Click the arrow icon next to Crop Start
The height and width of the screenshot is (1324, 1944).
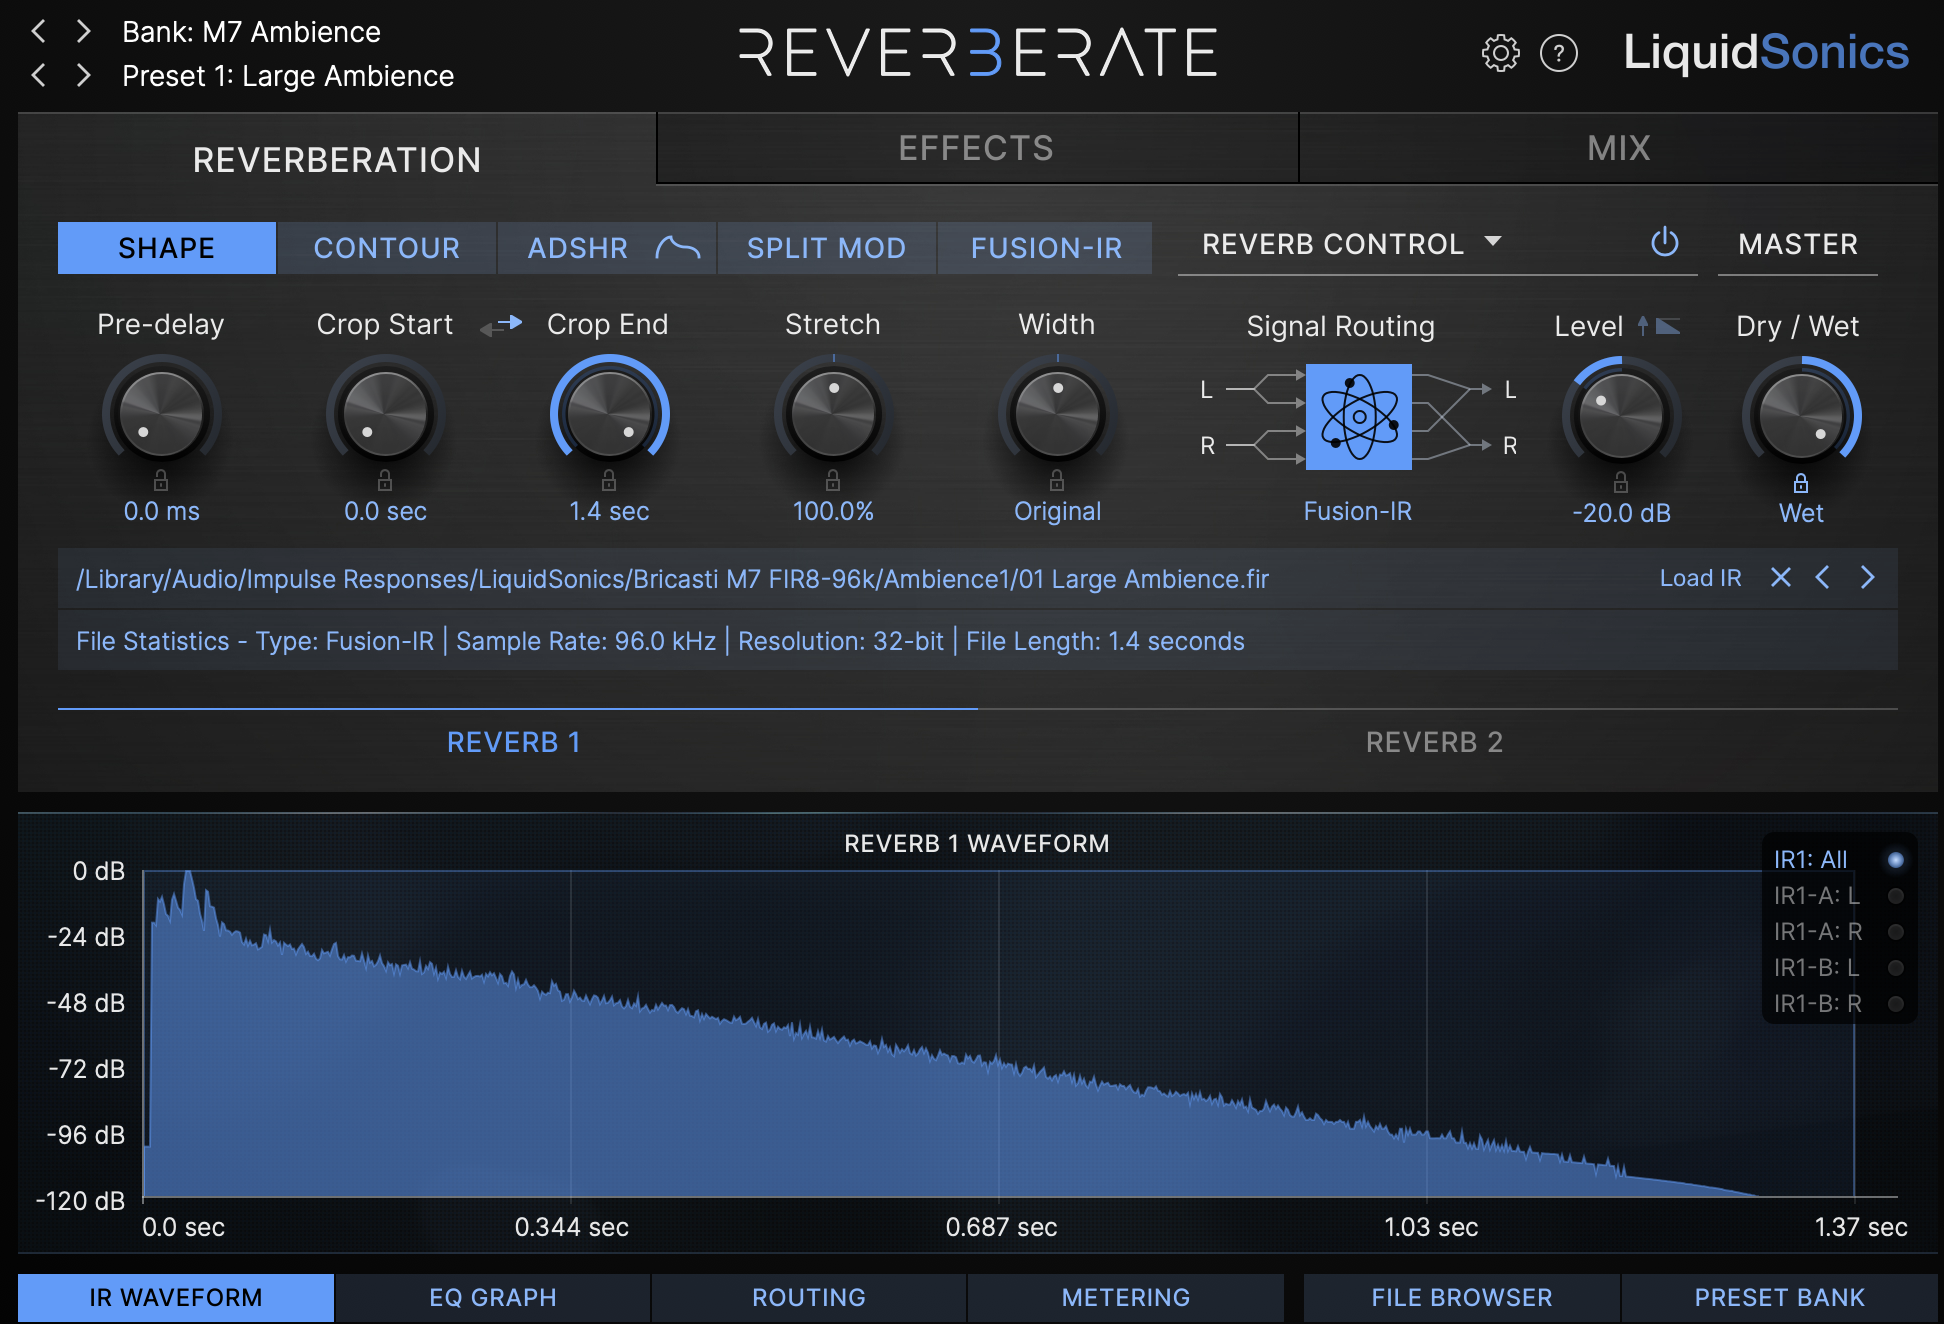click(x=501, y=325)
